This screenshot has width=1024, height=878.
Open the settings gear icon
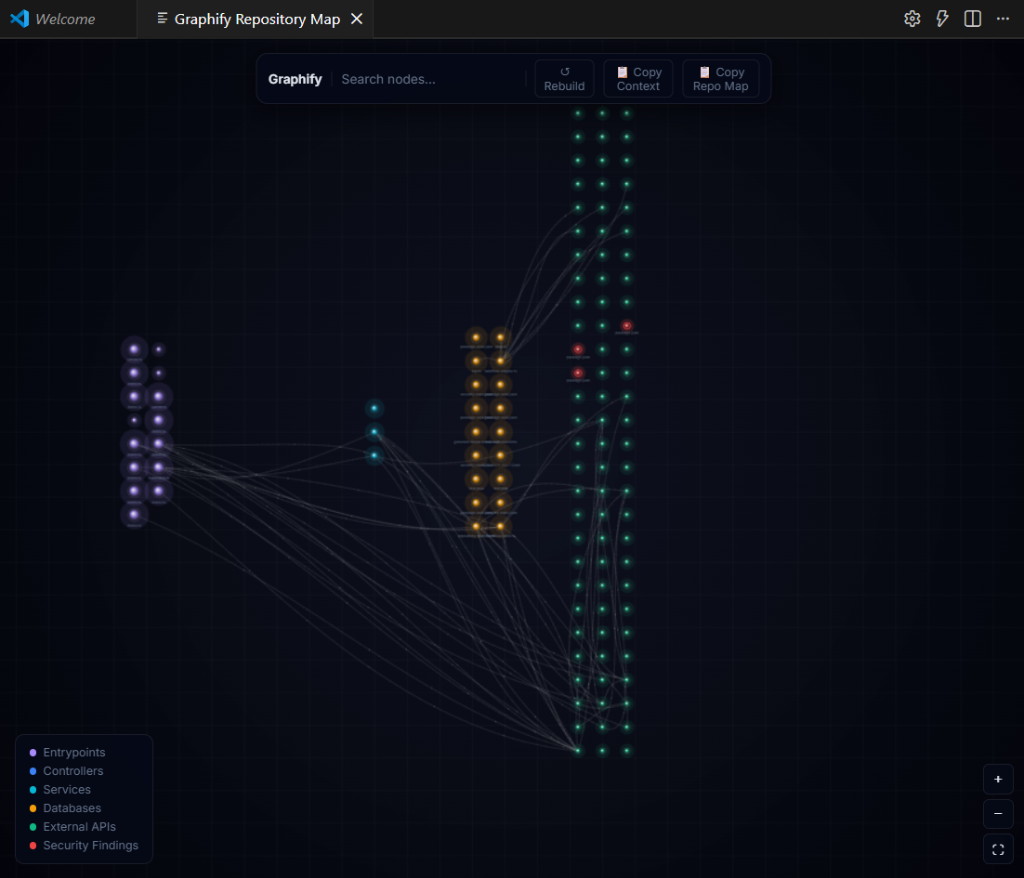[912, 19]
